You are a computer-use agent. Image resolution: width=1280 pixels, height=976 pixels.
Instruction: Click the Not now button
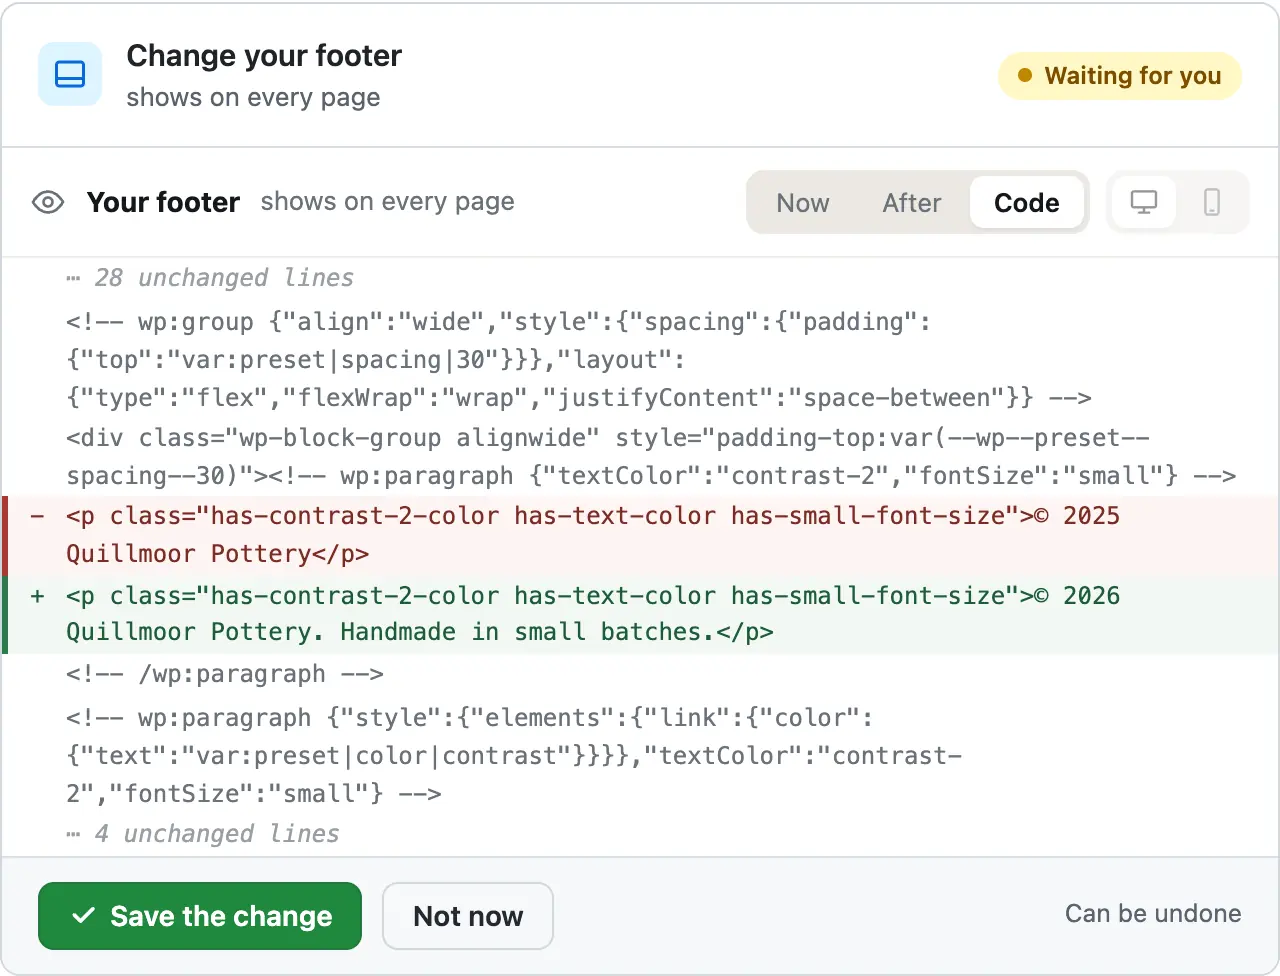[x=468, y=916]
